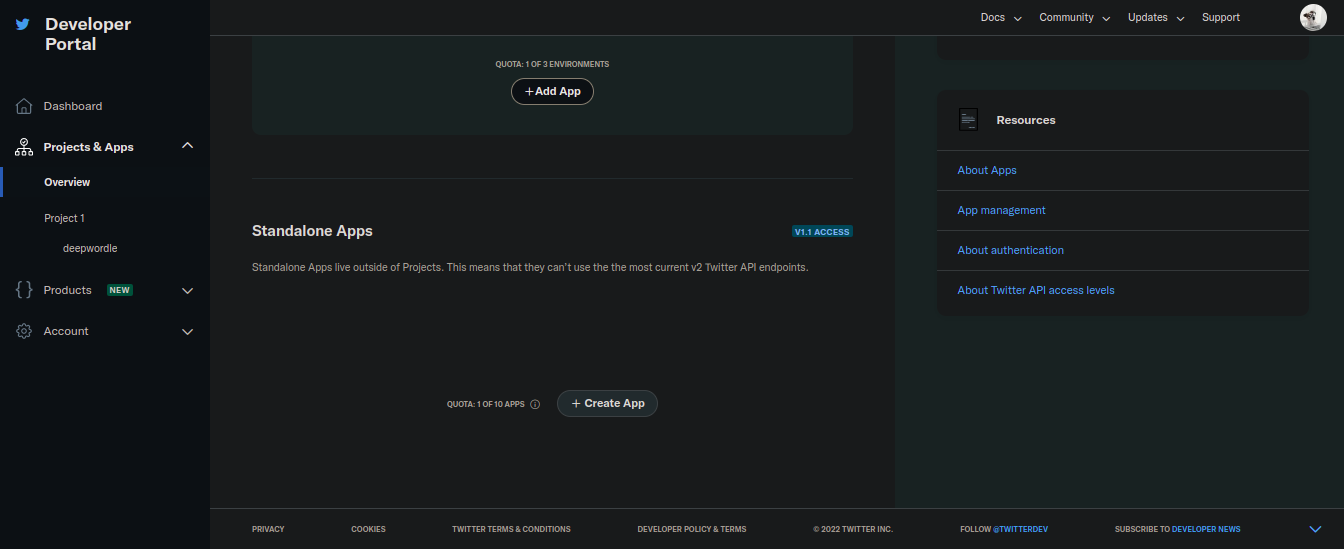The image size is (1344, 549).
Task: Click the Dashboard house icon
Action: 24,106
